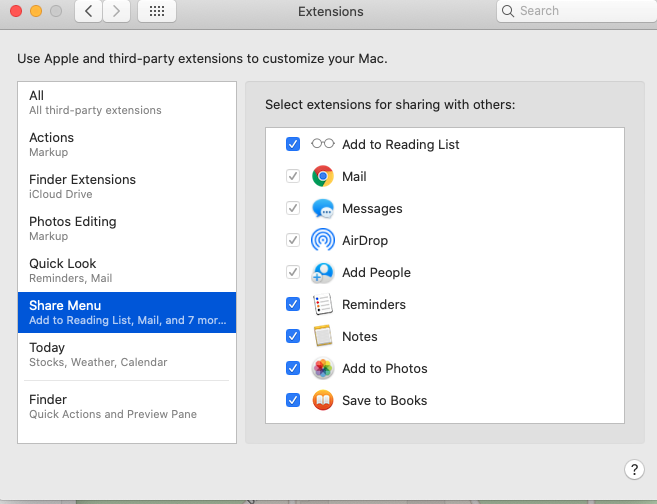Open the help question mark button
This screenshot has height=504, width=657.
click(634, 469)
